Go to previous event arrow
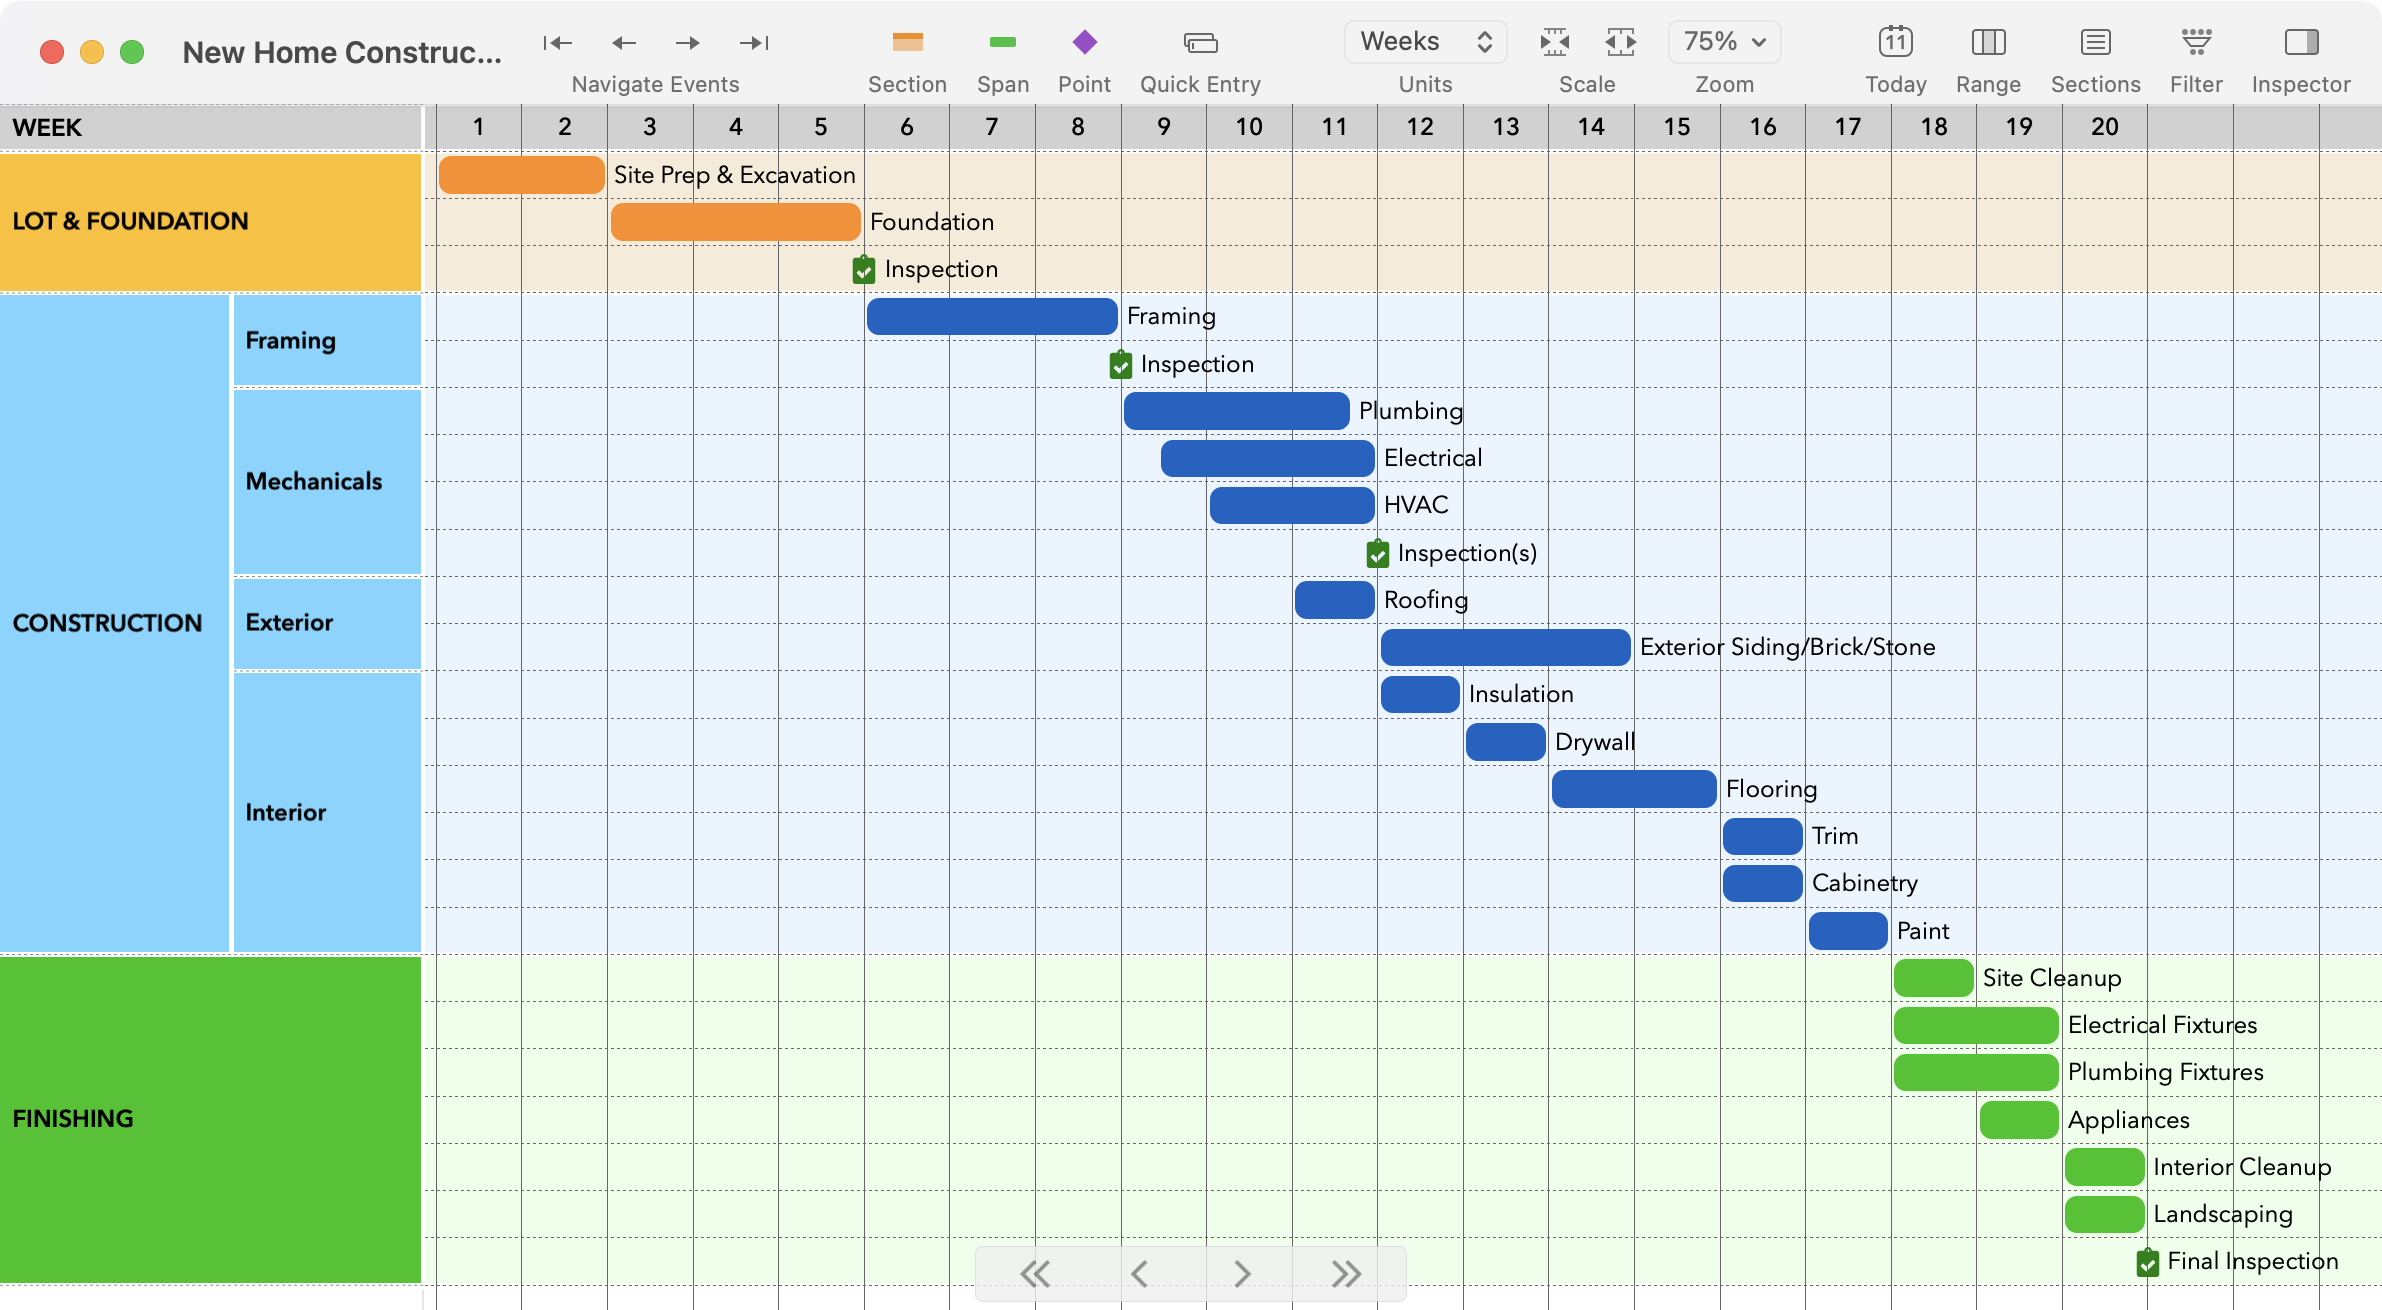2382x1310 pixels. pos(624,42)
